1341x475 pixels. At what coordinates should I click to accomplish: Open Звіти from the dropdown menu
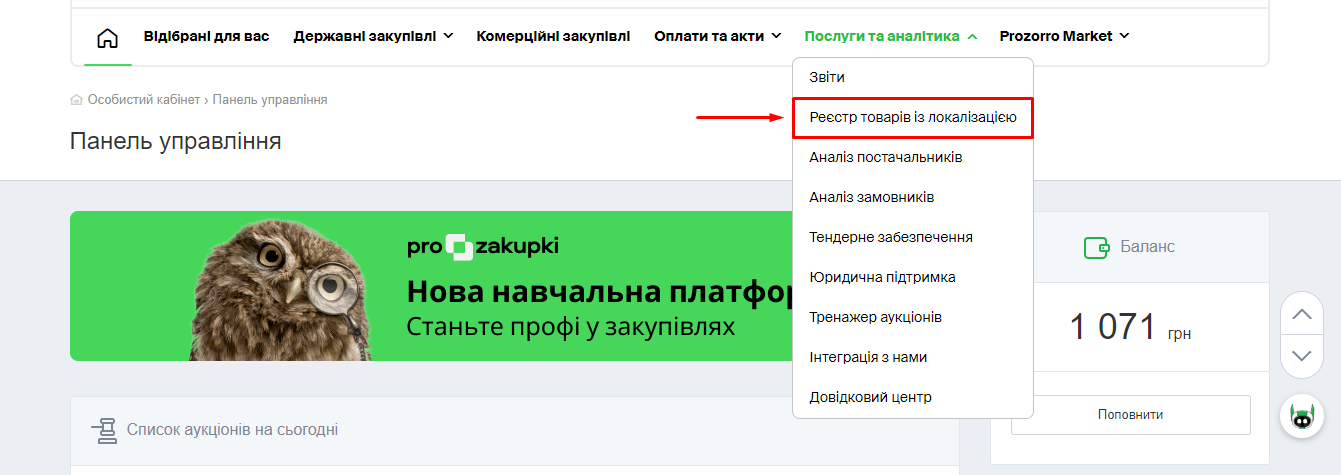click(827, 77)
